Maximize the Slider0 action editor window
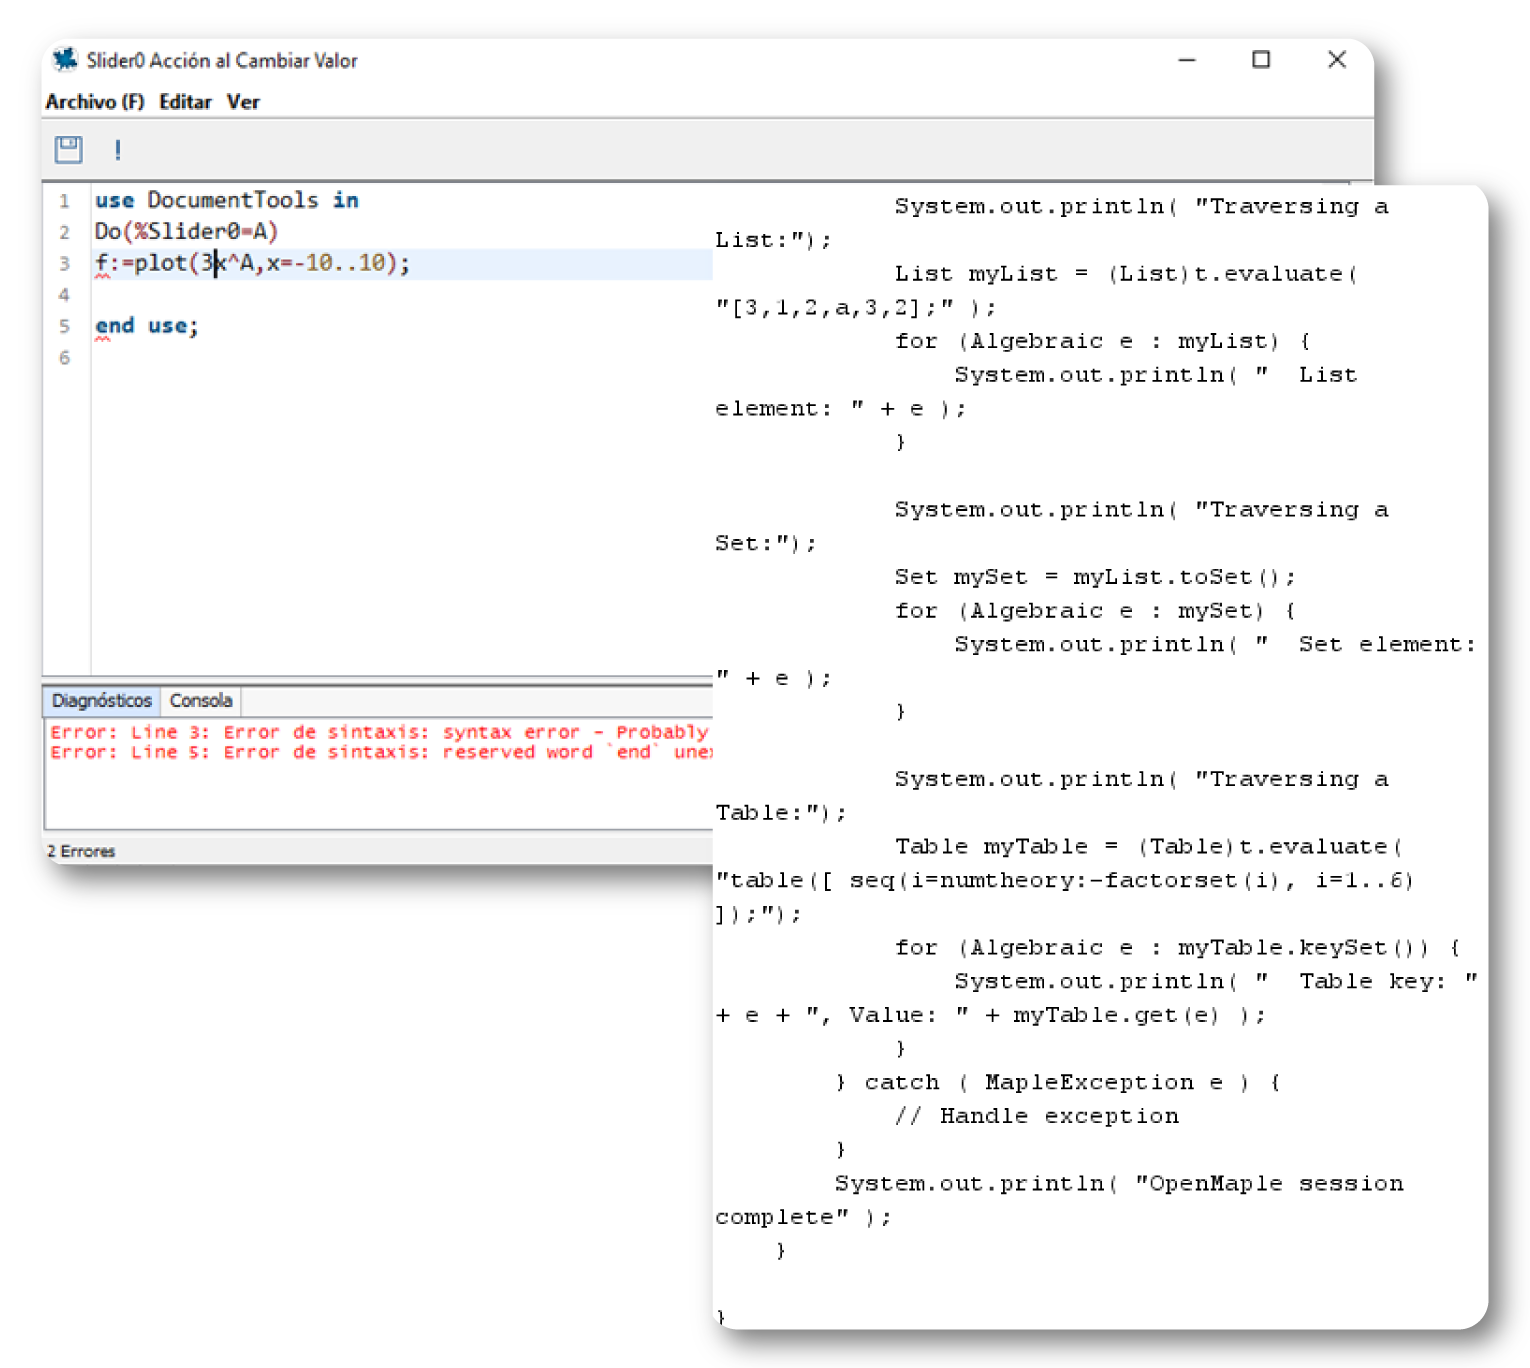This screenshot has width=1530, height=1368. (1261, 60)
